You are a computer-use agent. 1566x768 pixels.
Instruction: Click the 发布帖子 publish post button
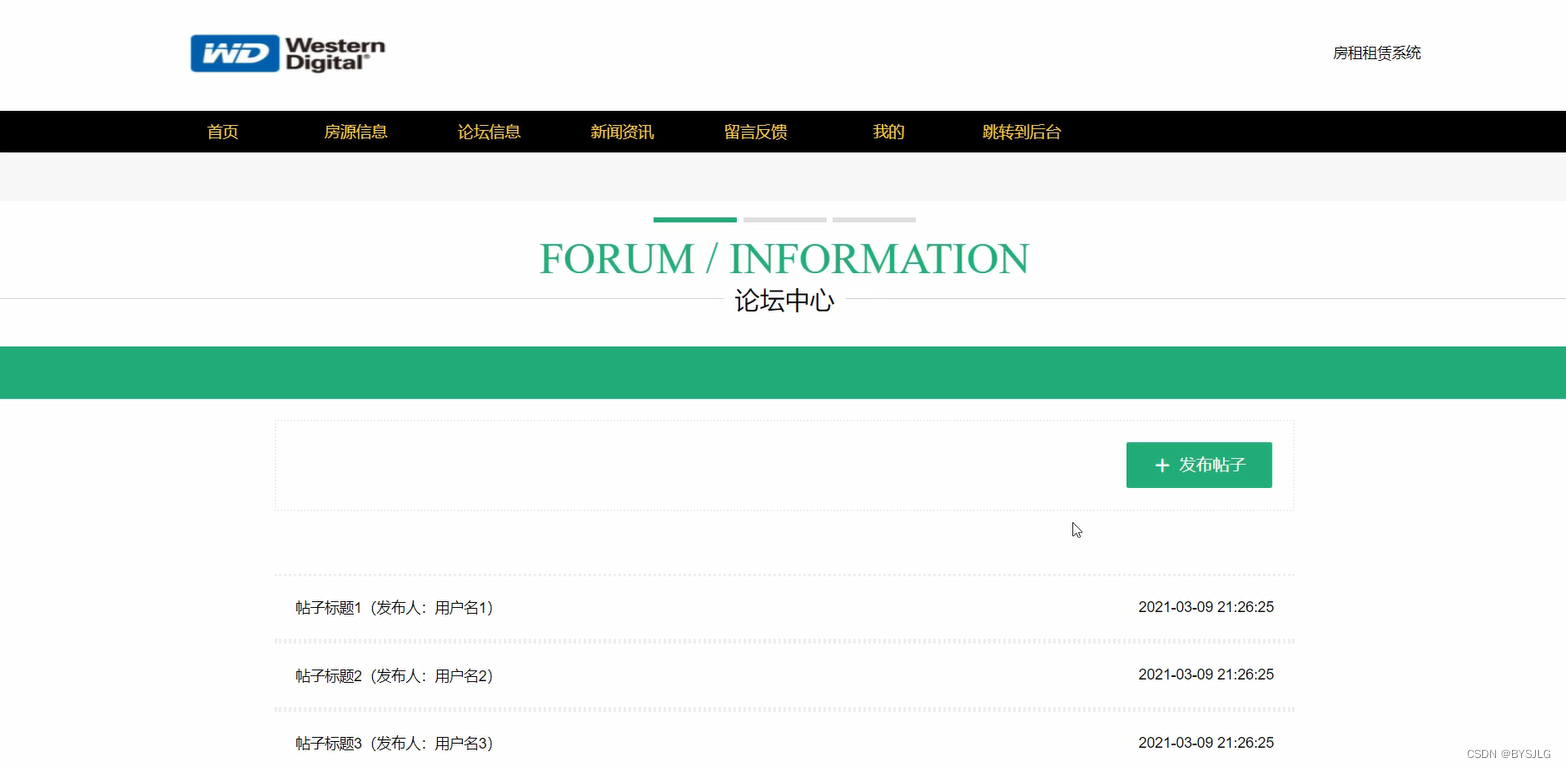1199,465
